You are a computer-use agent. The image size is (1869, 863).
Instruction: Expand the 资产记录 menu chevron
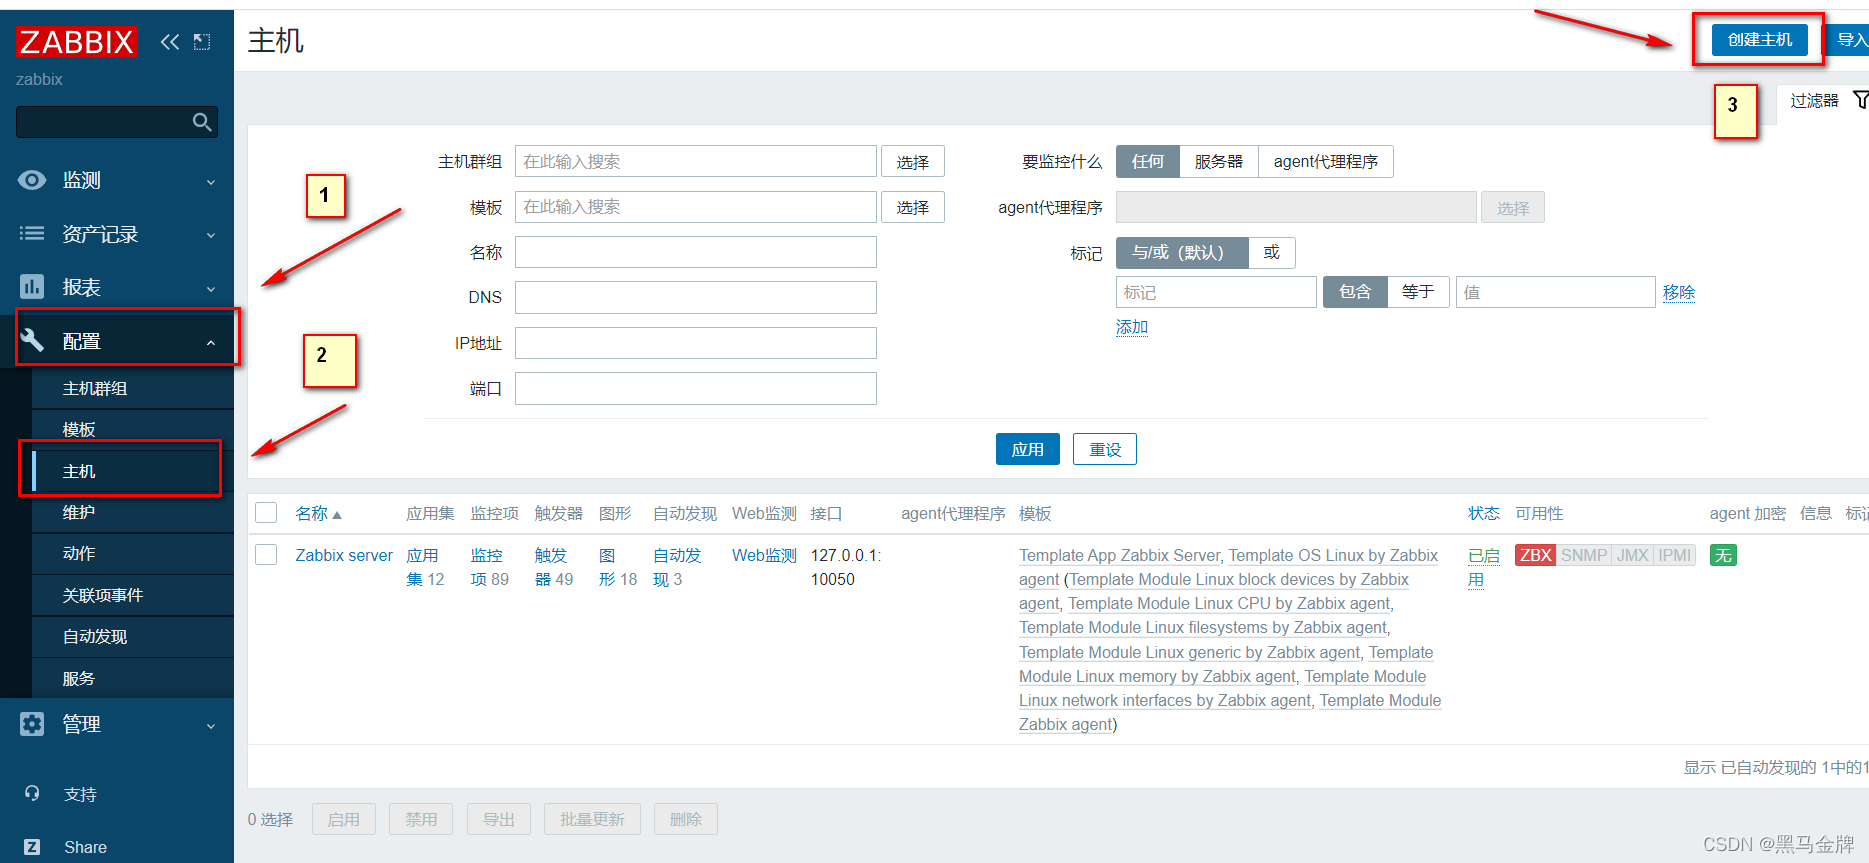point(211,236)
